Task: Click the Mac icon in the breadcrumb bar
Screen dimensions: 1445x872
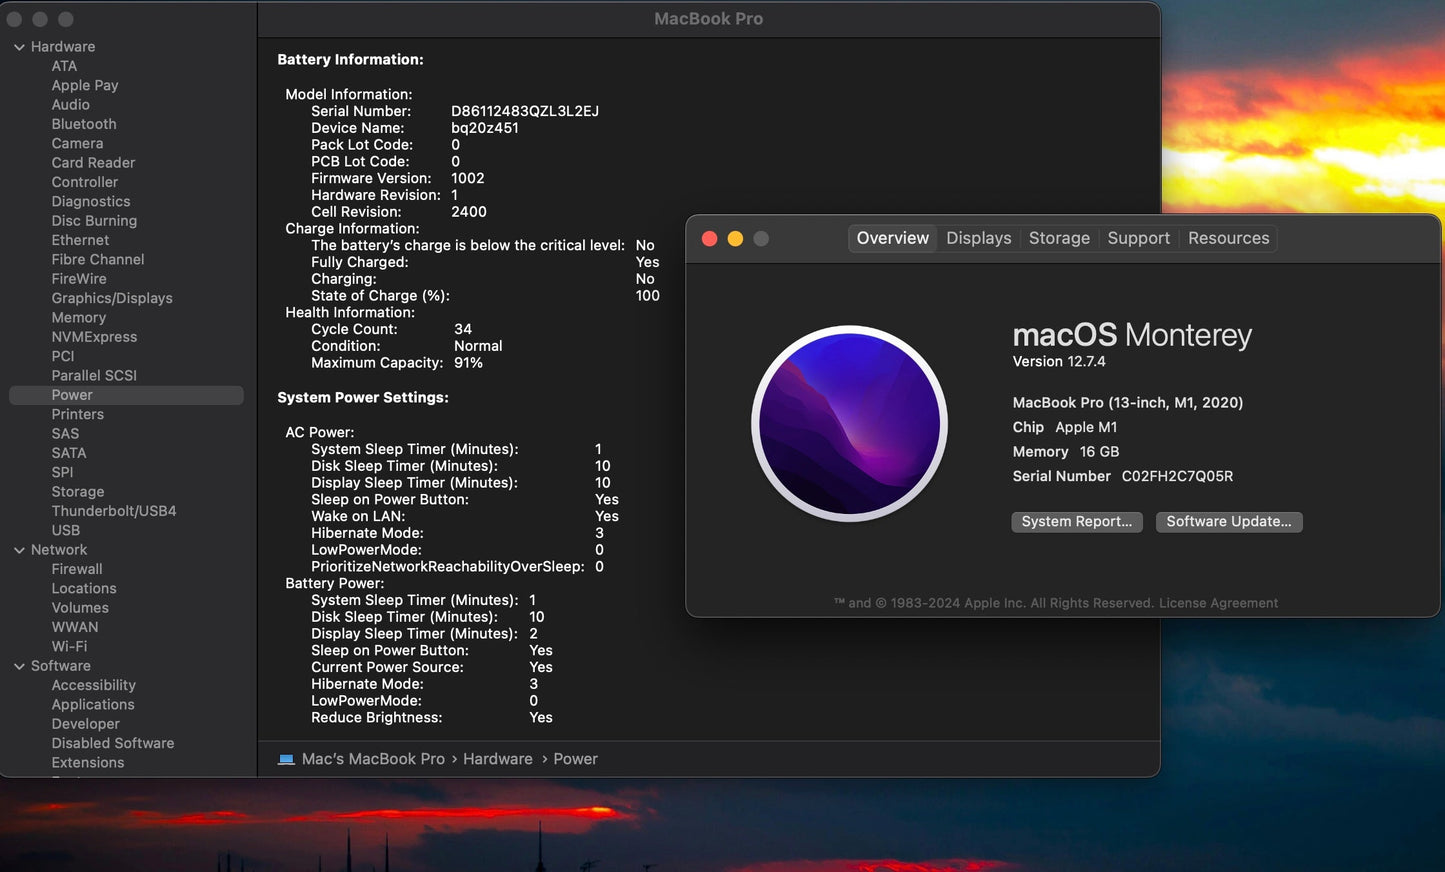Action: [285, 758]
